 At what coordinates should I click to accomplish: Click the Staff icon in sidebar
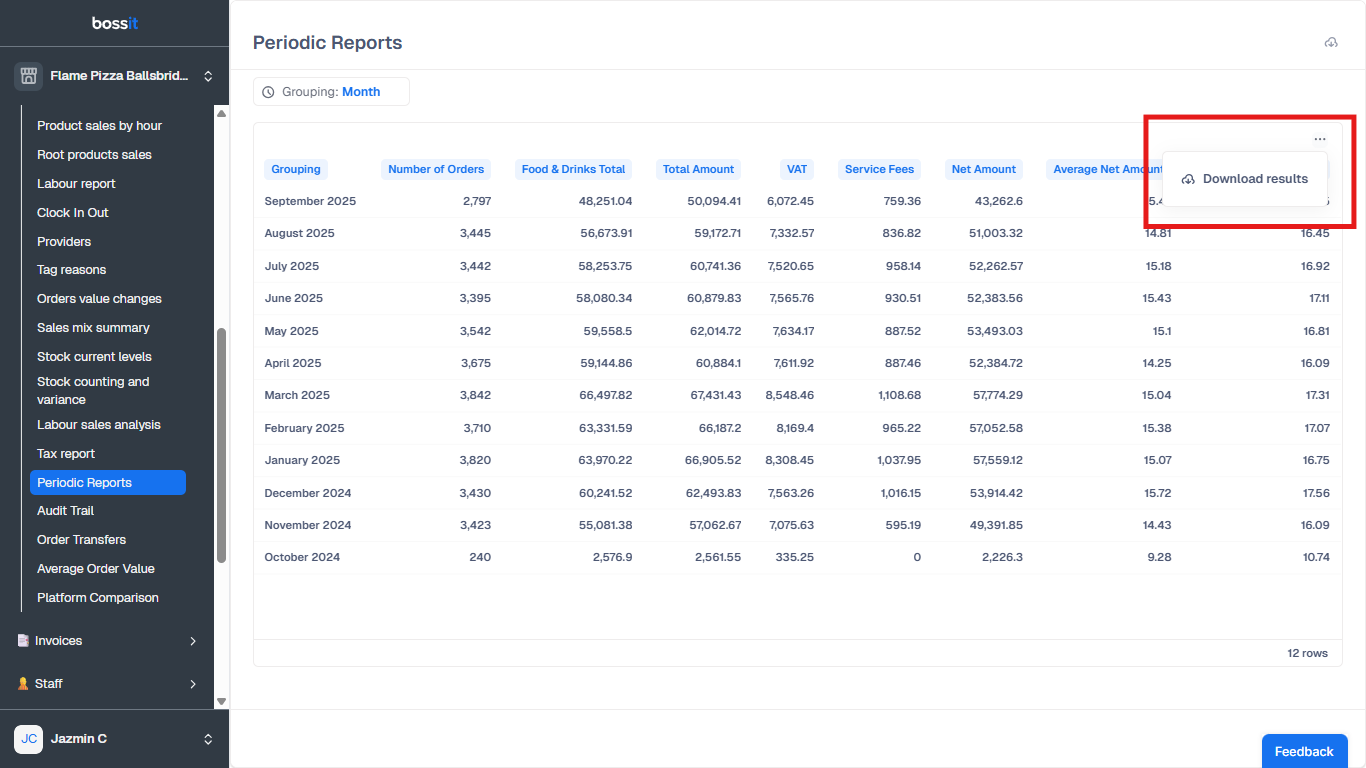pyautogui.click(x=23, y=684)
